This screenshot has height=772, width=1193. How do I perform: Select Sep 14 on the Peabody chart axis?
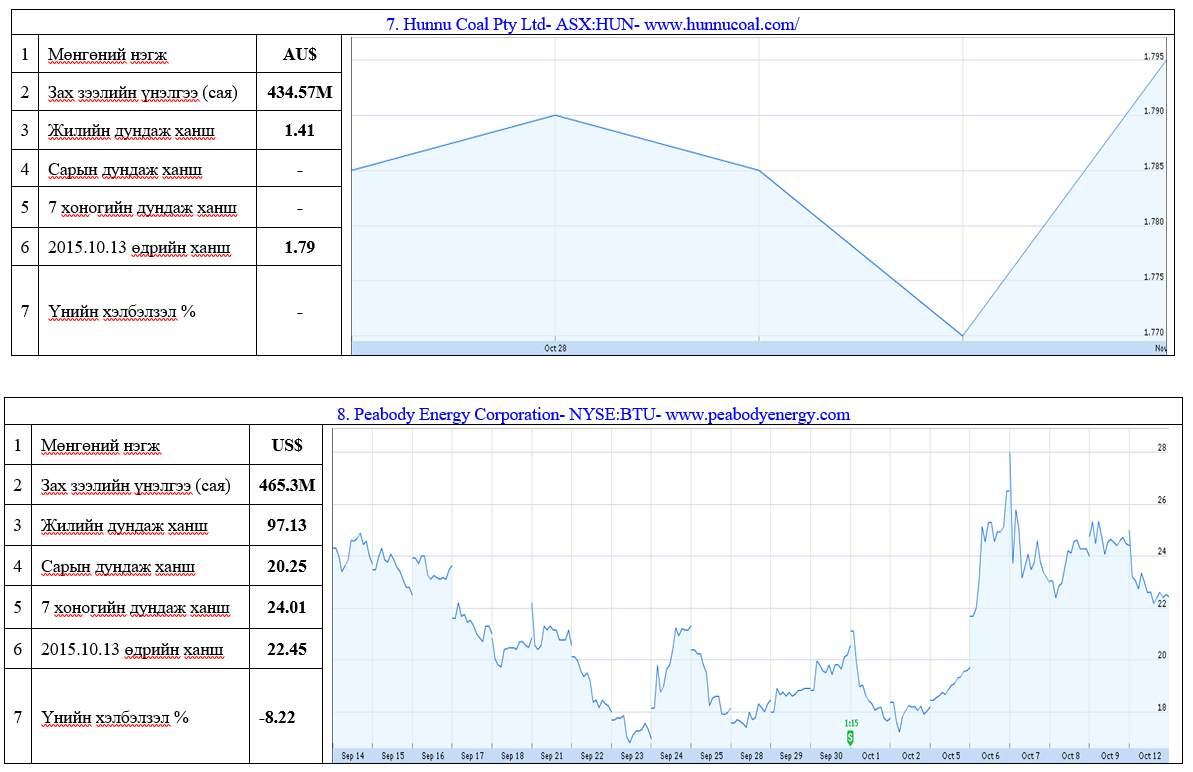tap(353, 756)
